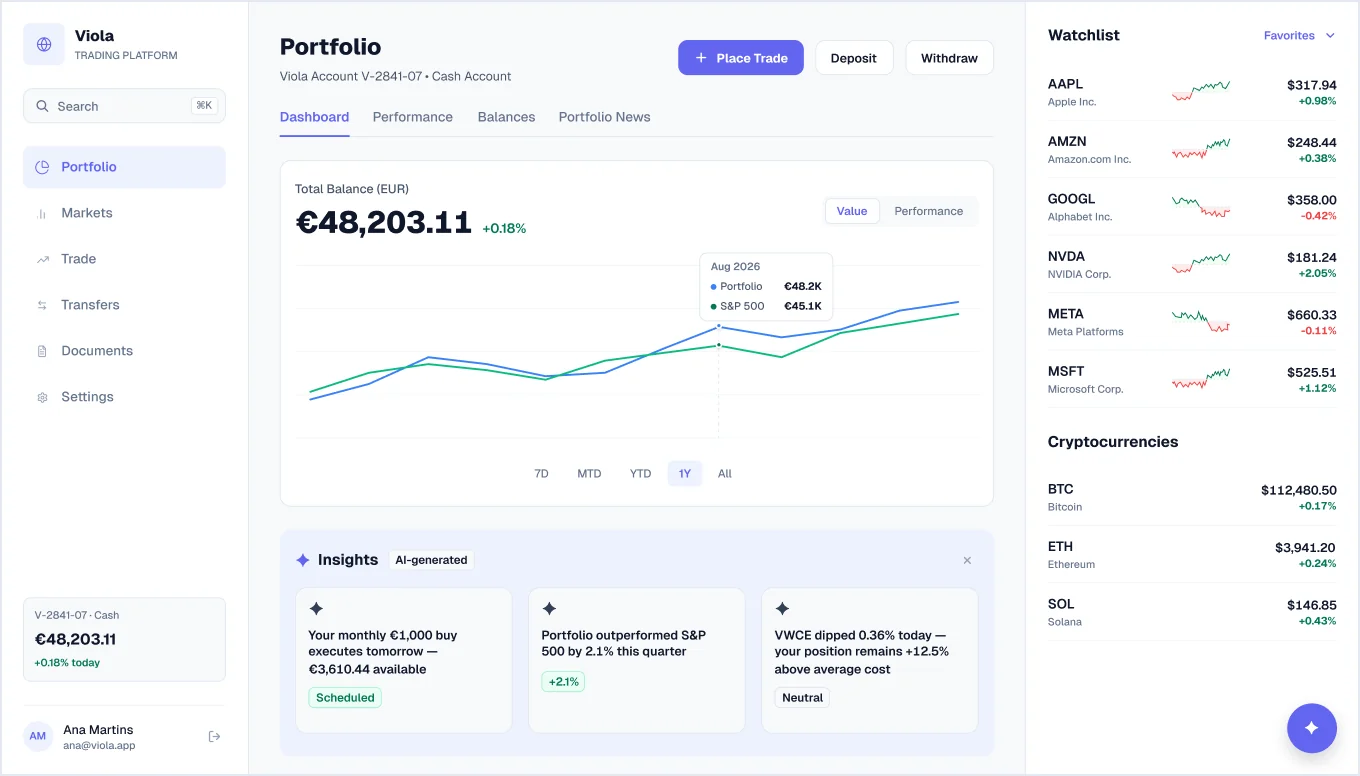The width and height of the screenshot is (1360, 776).
Task: Close the Insights panel
Action: [967, 560]
